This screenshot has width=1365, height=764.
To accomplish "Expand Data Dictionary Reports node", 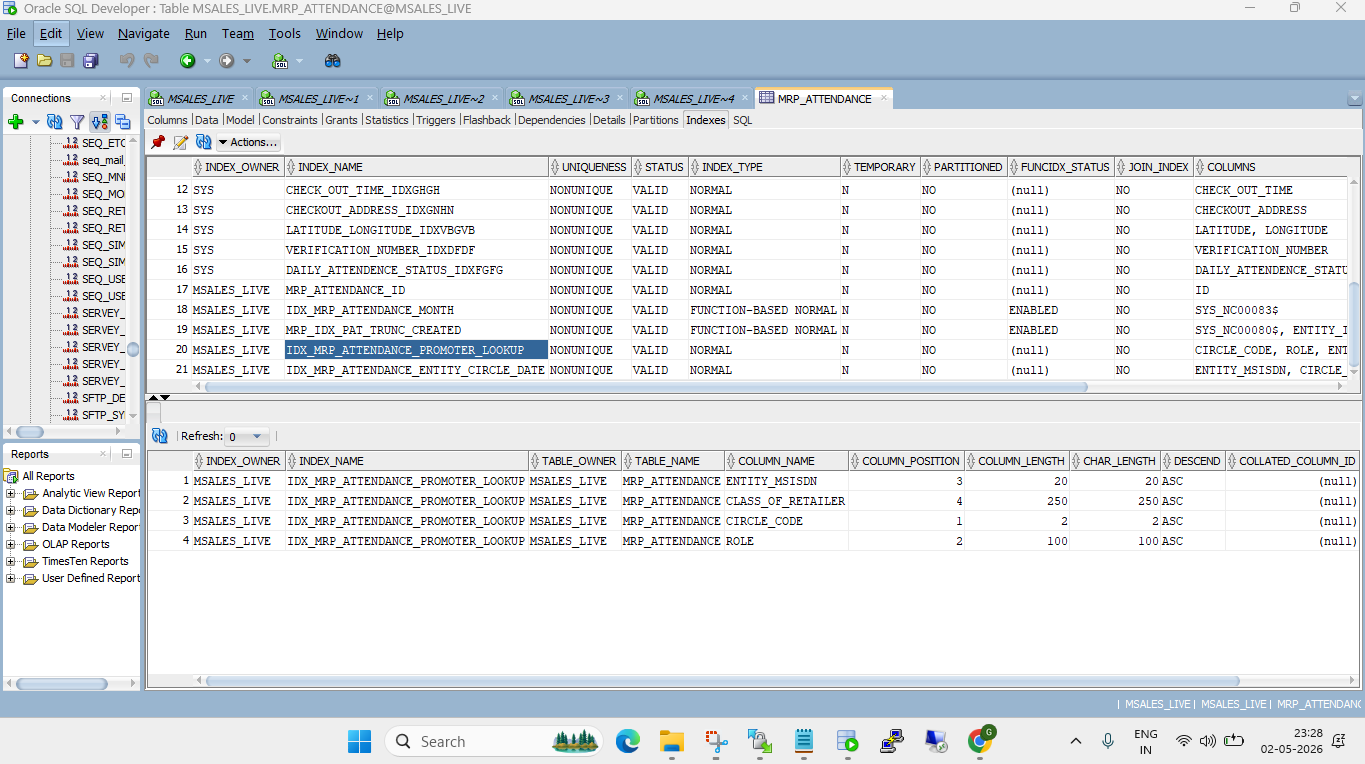I will tap(10, 510).
